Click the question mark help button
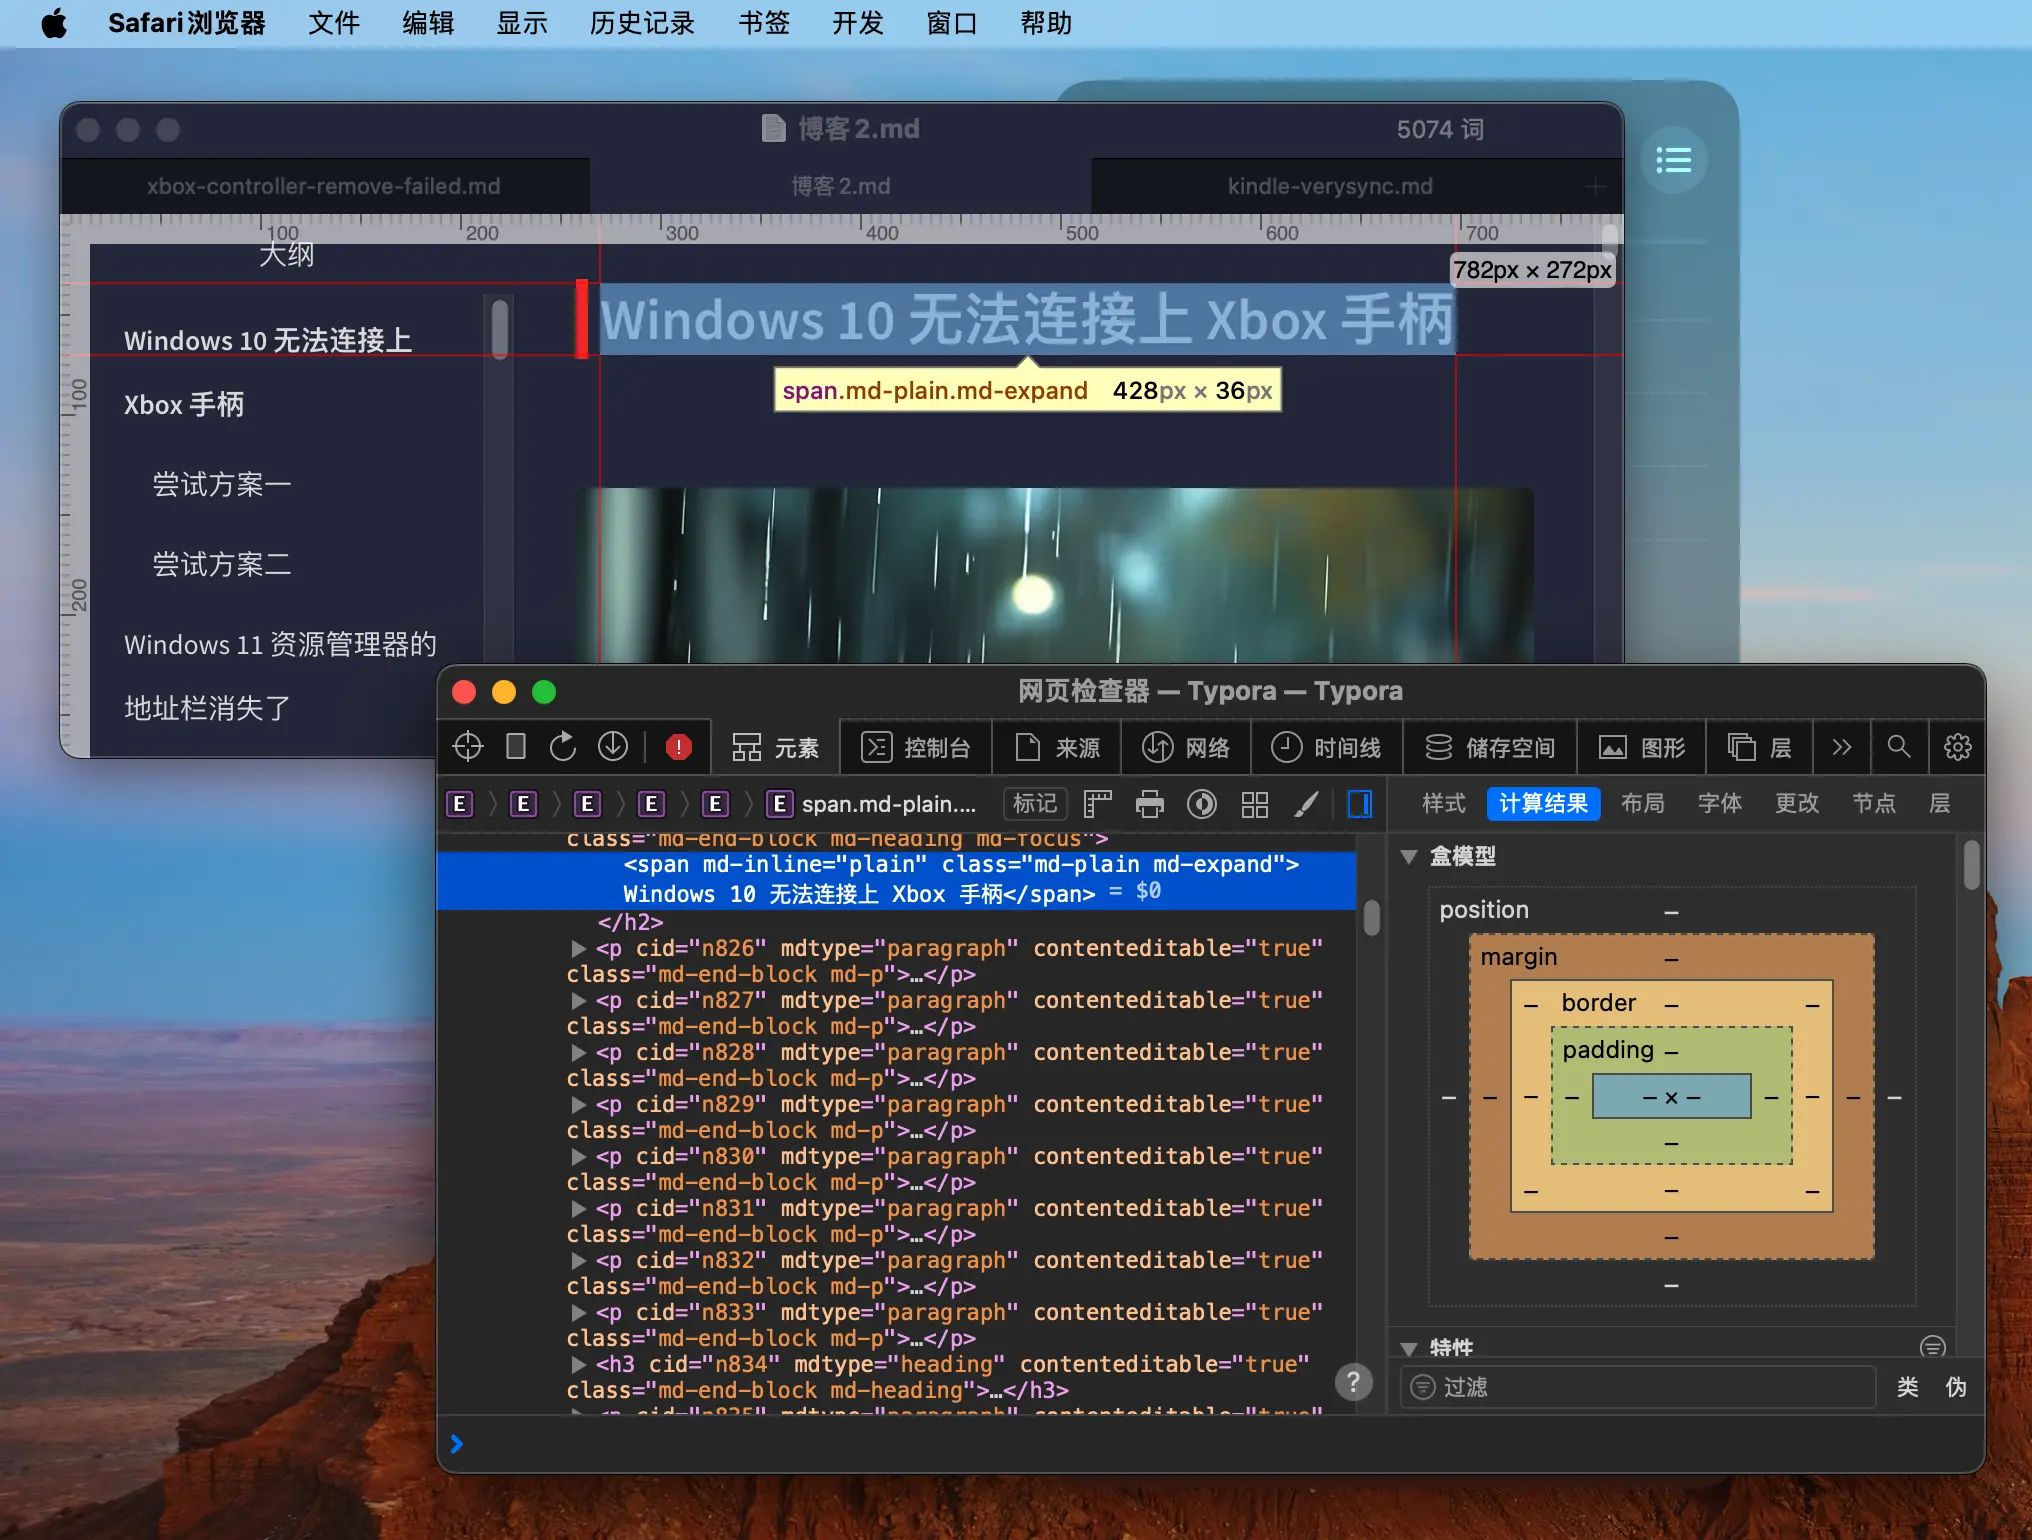The image size is (2032, 1540). tap(1353, 1382)
